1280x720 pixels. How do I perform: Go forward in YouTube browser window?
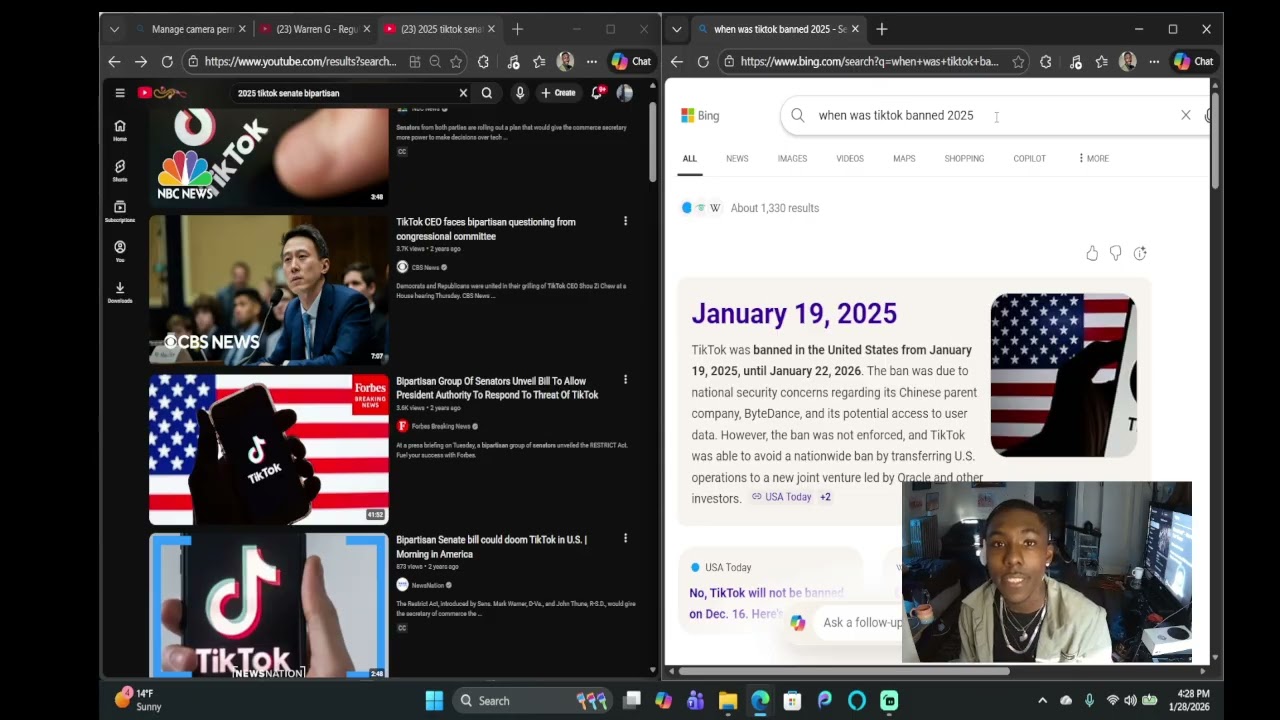(x=141, y=62)
